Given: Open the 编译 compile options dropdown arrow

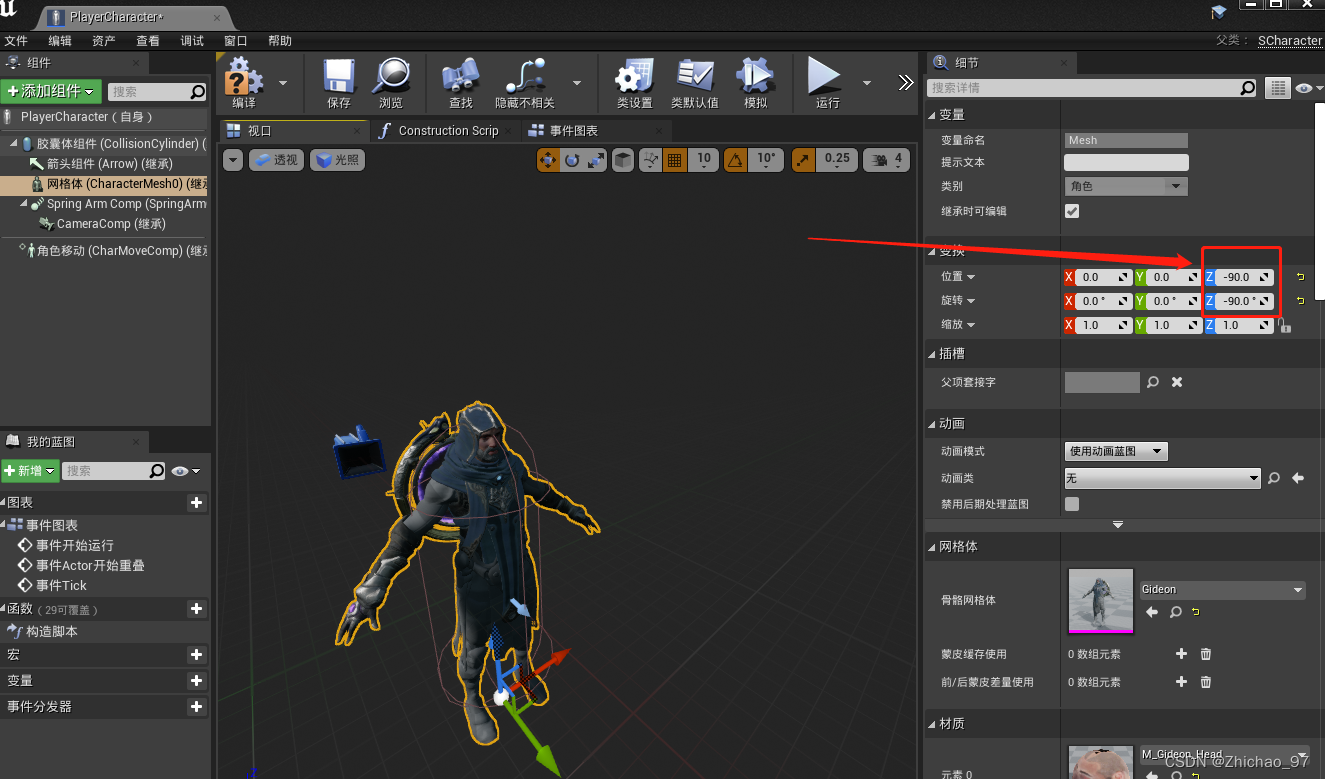Looking at the screenshot, I should pos(283,83).
